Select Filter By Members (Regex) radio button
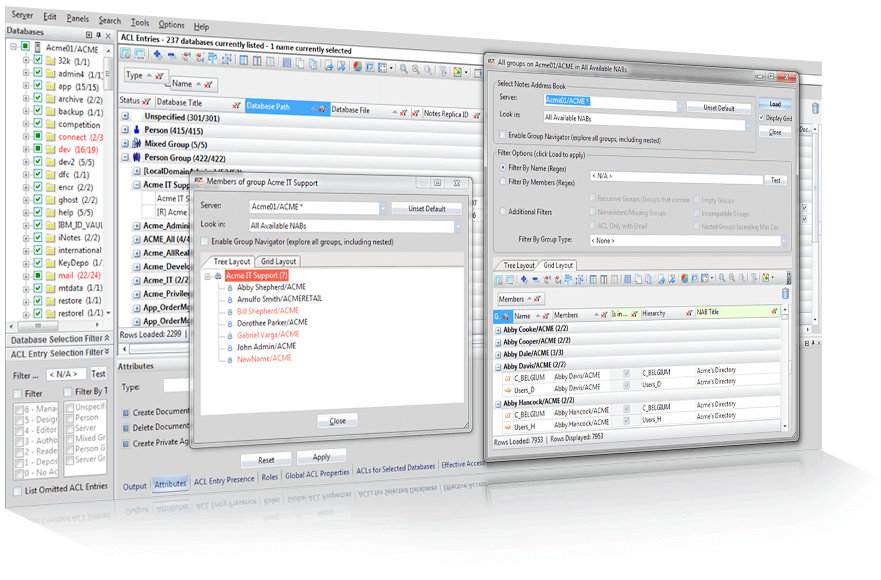This screenshot has width=881, height=580. point(503,182)
